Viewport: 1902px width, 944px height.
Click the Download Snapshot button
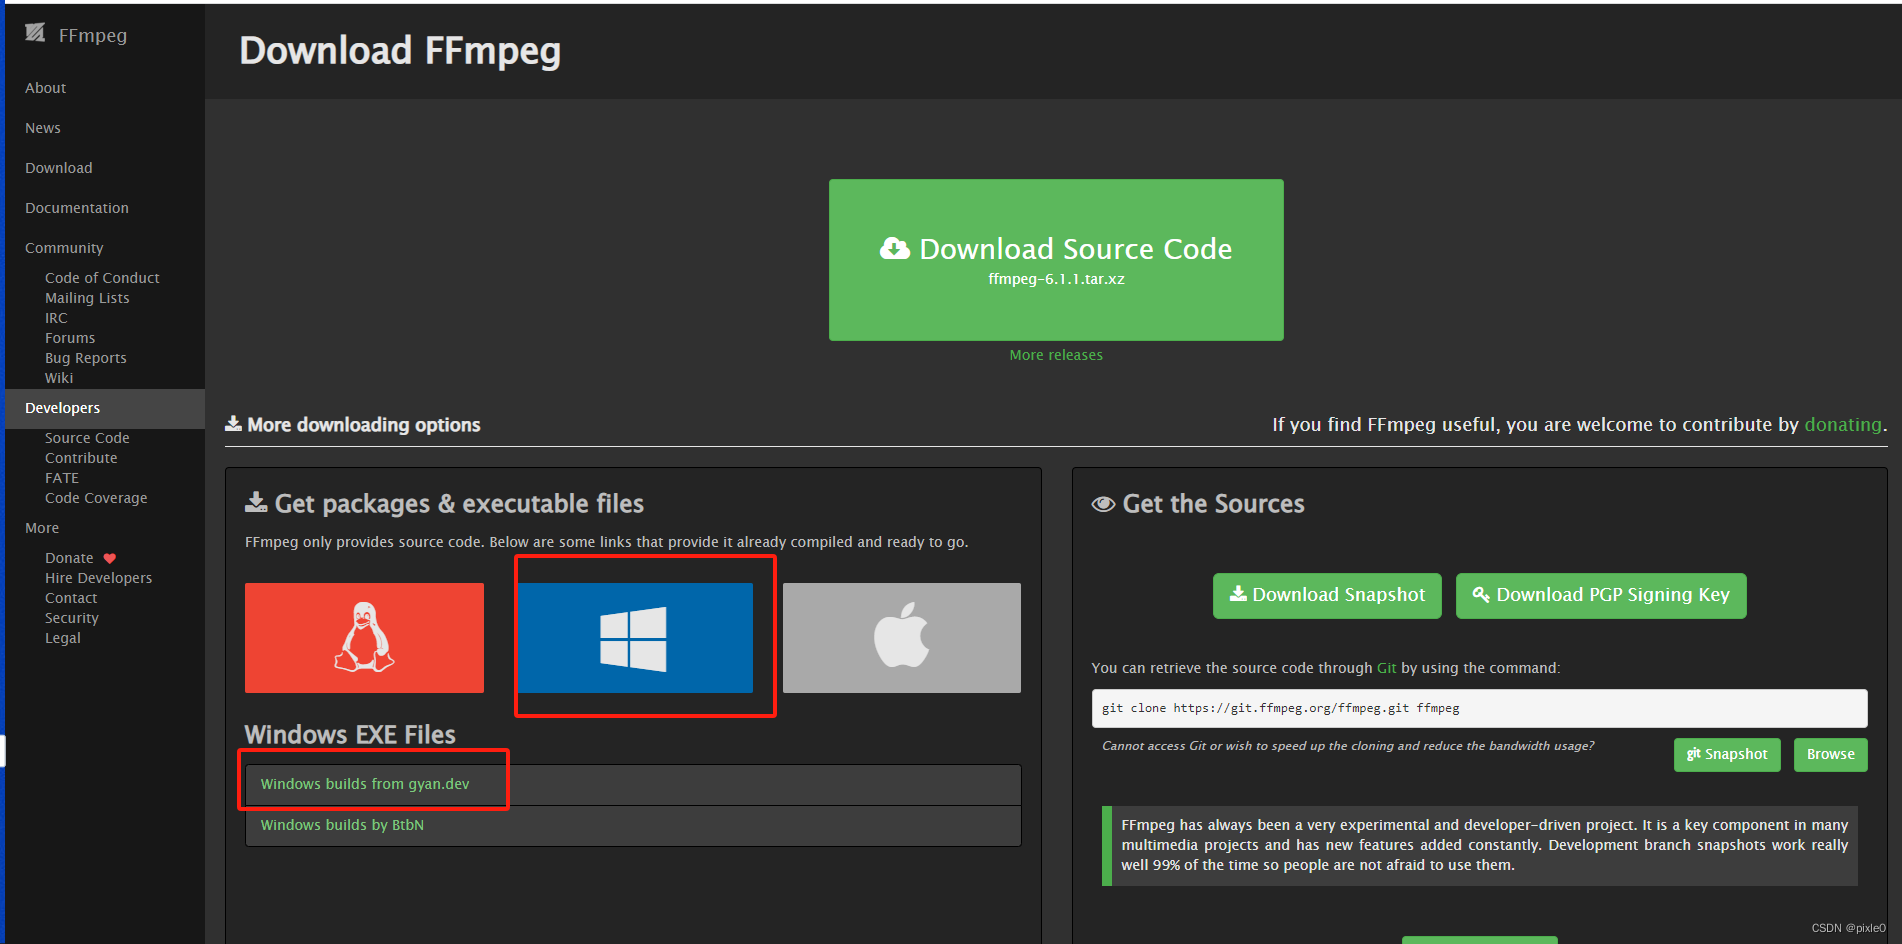click(x=1327, y=595)
